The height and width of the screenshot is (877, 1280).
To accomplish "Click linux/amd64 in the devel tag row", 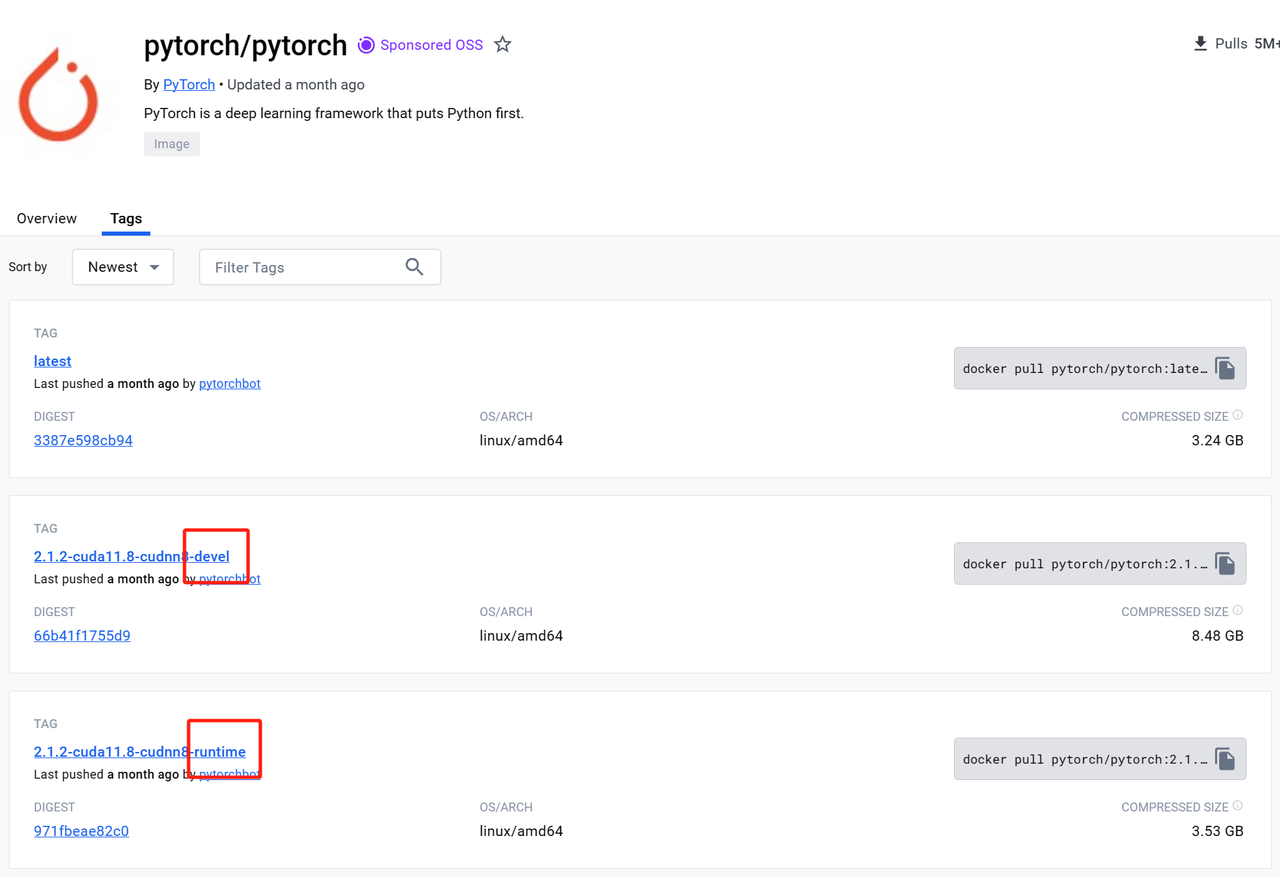I will pyautogui.click(x=521, y=636).
